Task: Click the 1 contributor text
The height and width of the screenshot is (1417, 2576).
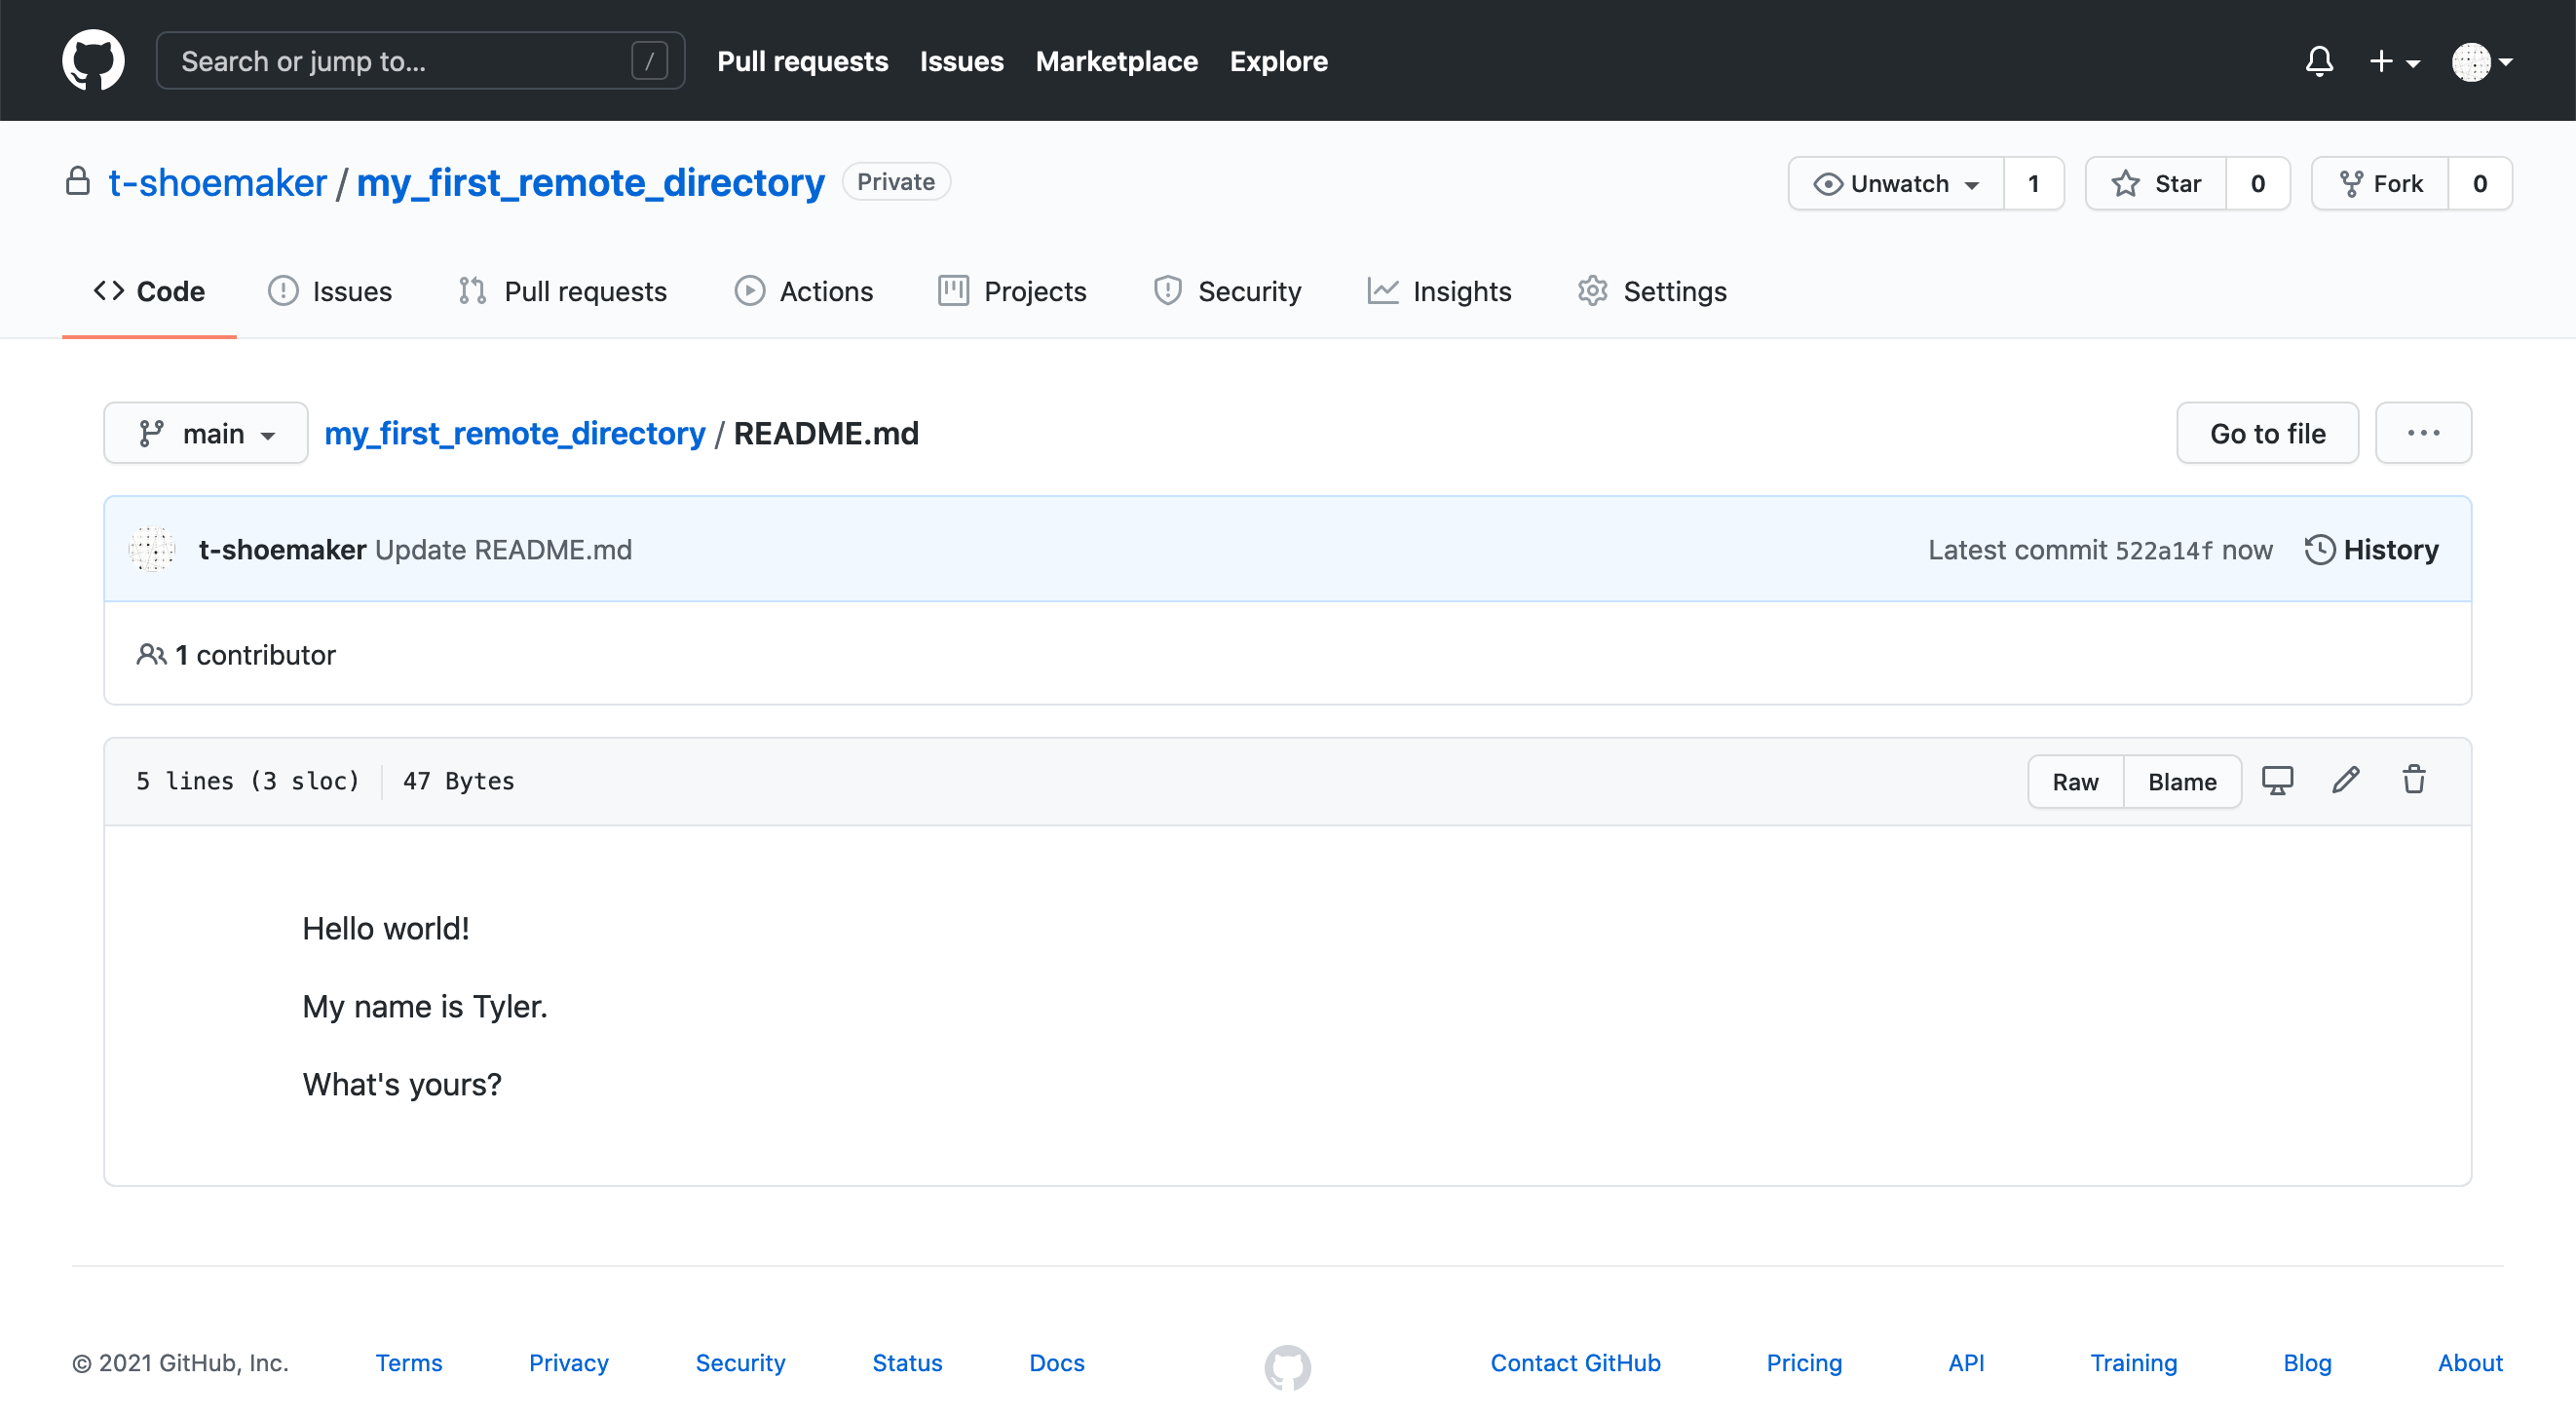Action: pyautogui.click(x=236, y=655)
